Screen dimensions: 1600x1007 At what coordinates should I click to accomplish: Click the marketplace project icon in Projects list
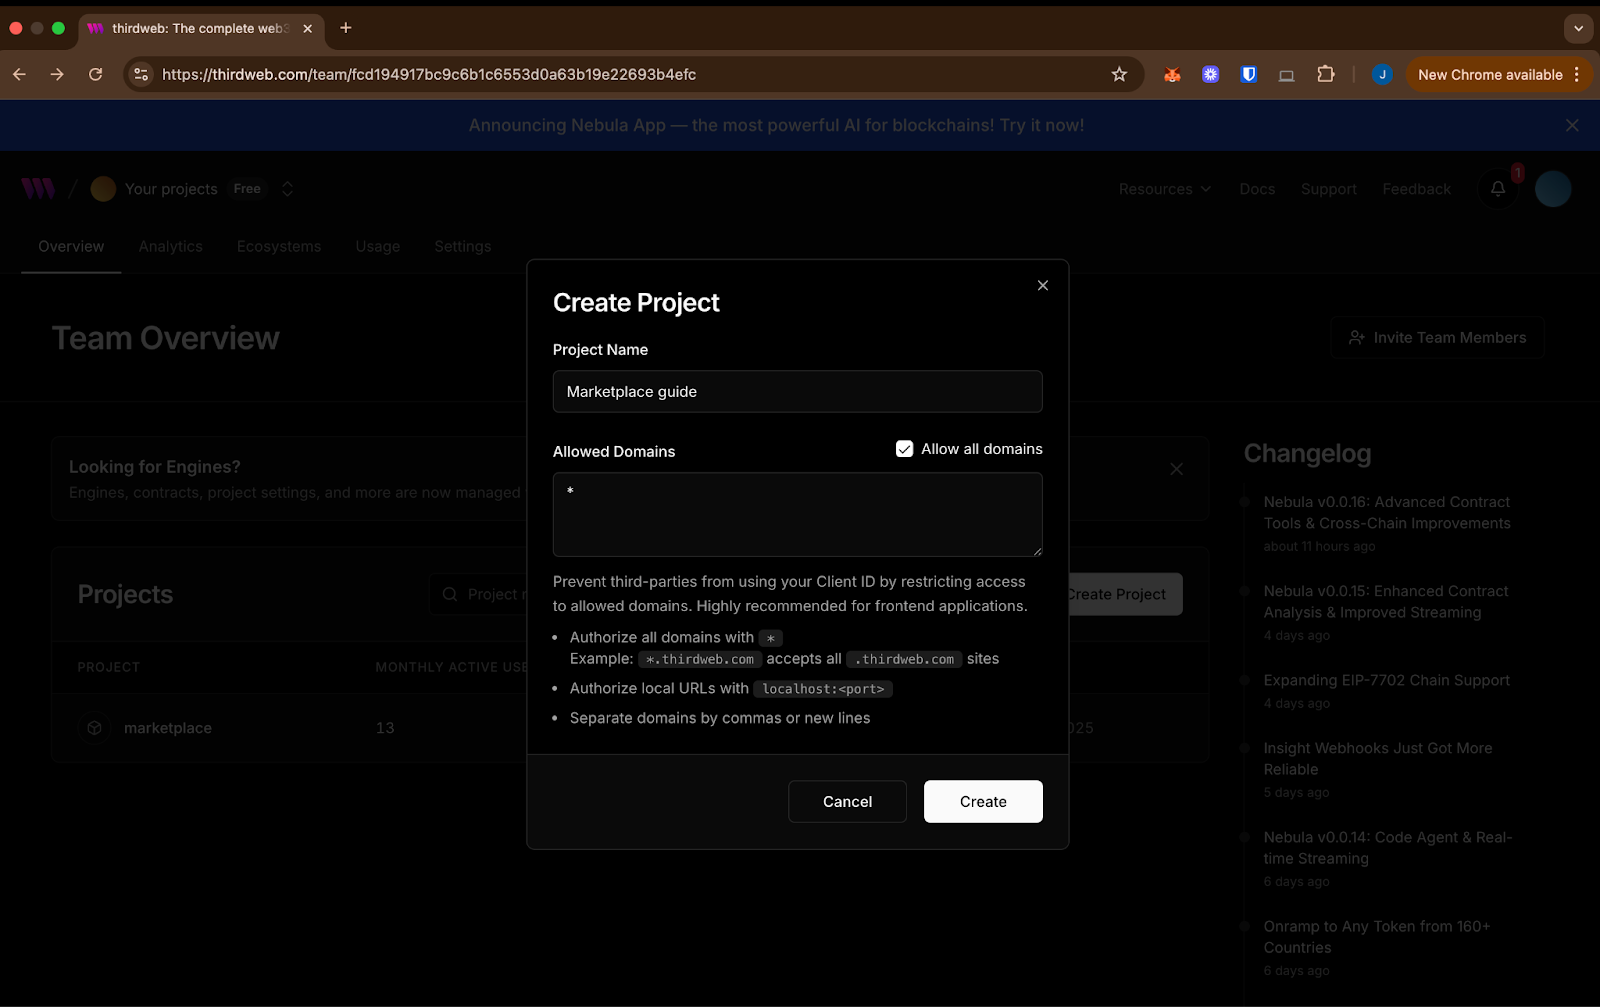point(94,727)
